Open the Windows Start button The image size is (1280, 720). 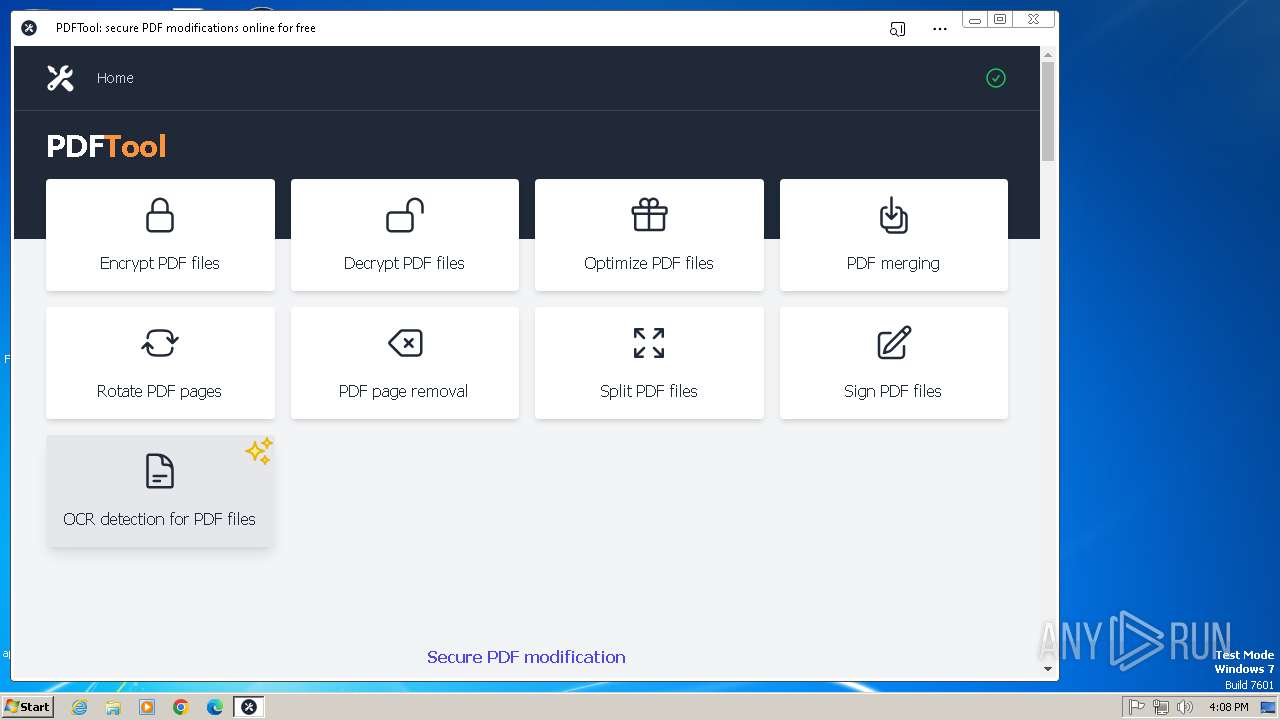(27, 707)
